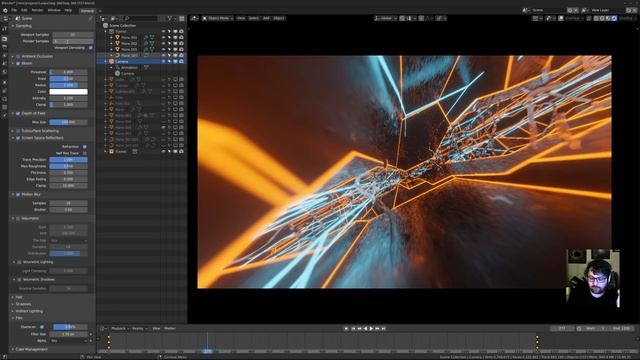Disable the Bloom checkbox
The image size is (640, 360).
[x=18, y=63]
